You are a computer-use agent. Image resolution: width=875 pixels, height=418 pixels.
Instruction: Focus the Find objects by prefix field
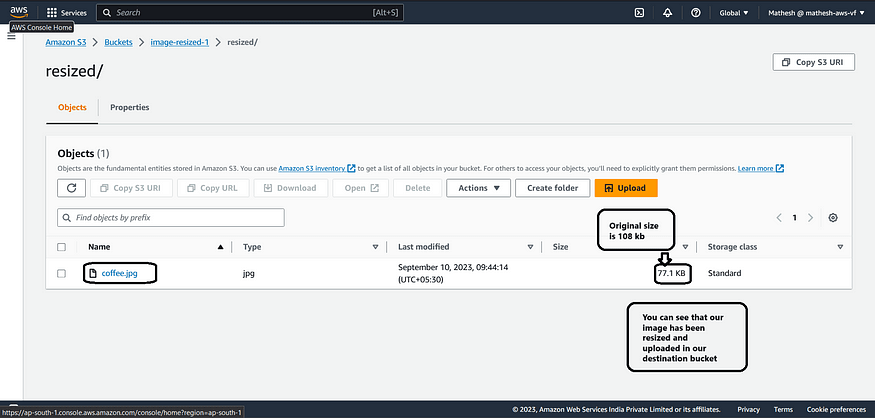pyautogui.click(x=171, y=218)
